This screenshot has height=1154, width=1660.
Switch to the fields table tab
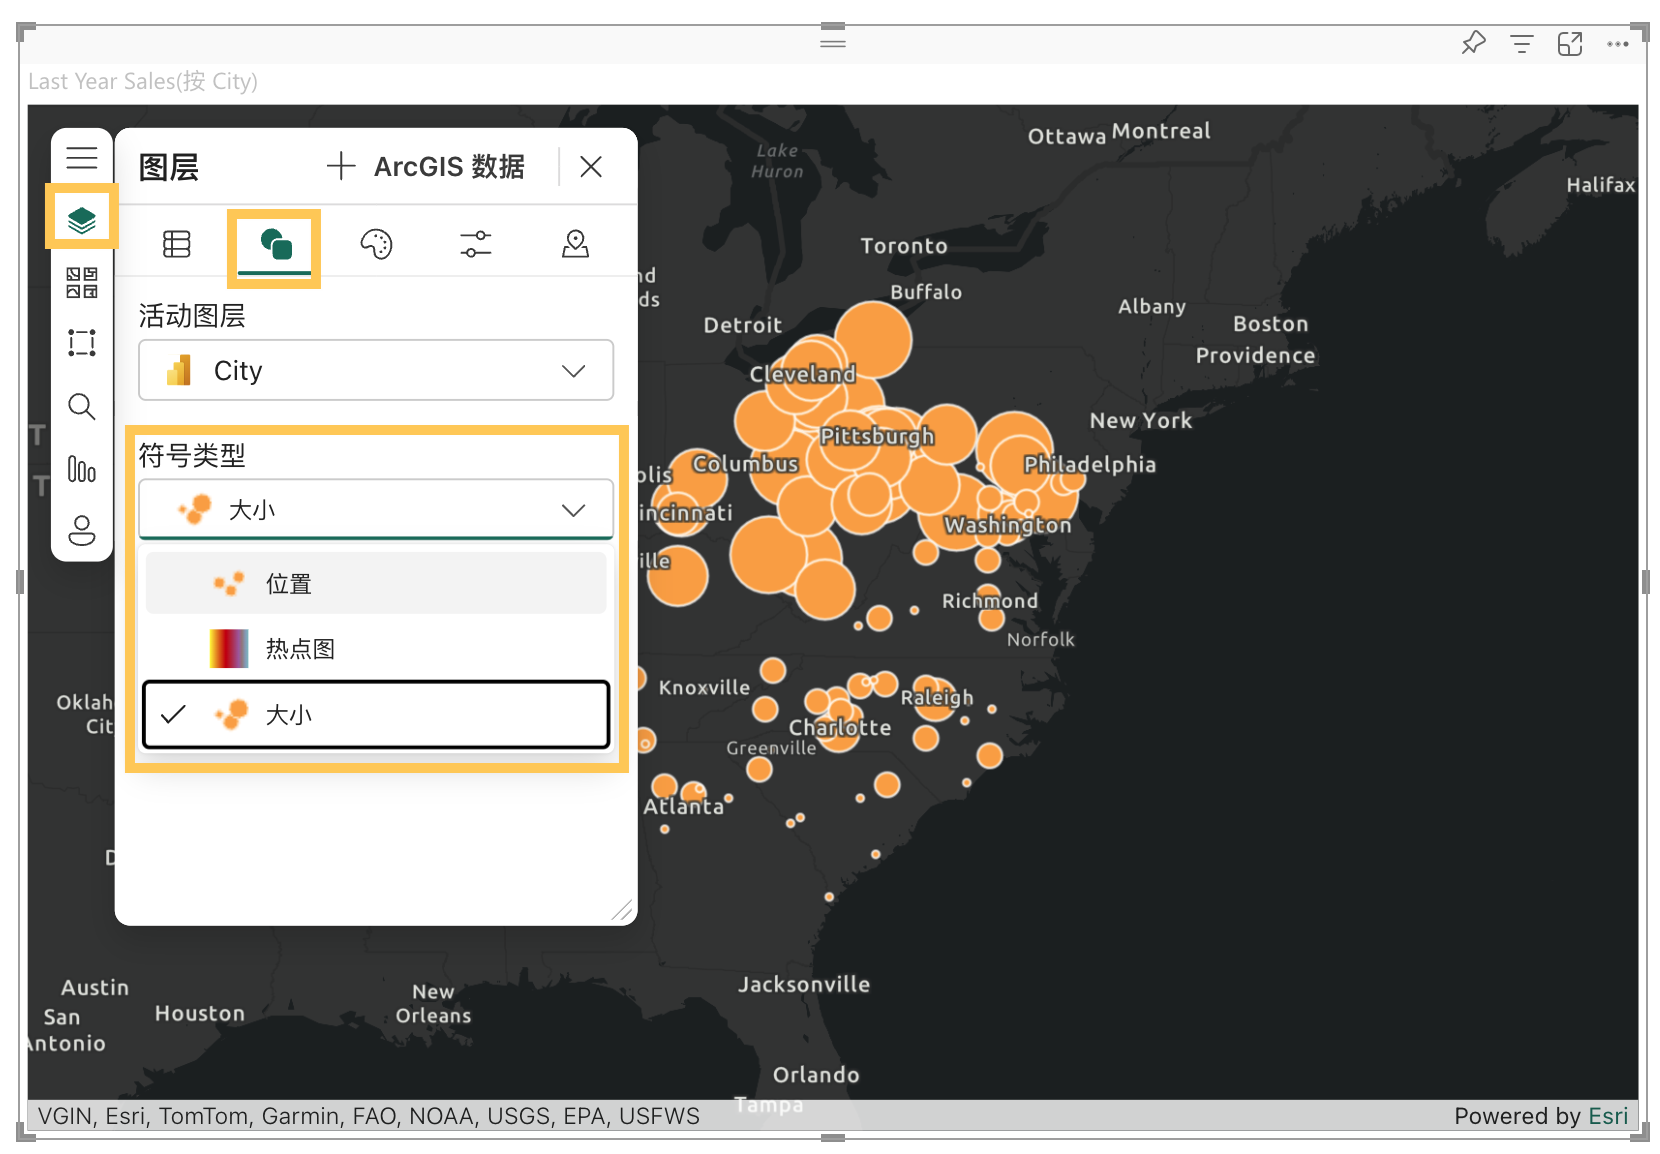point(176,242)
